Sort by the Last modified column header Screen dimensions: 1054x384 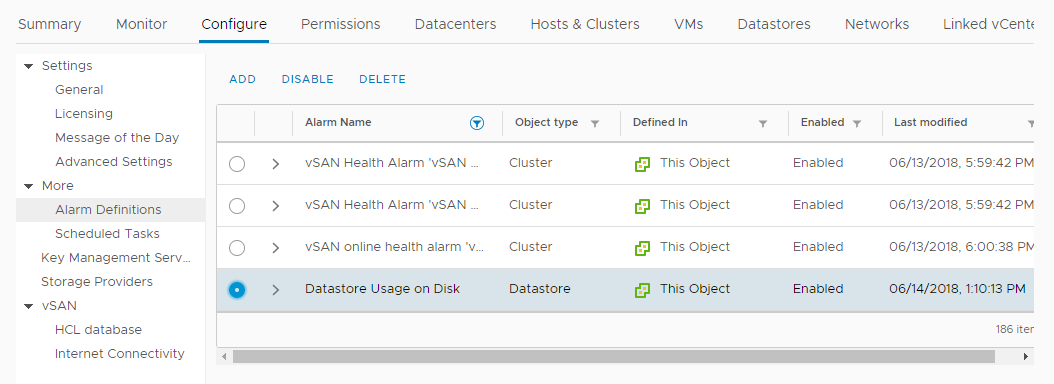point(930,122)
